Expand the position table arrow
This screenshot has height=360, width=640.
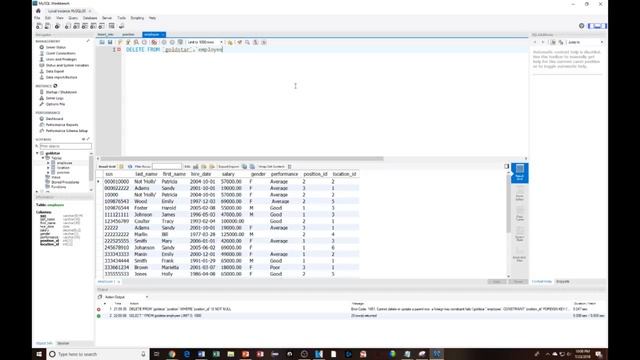(48, 172)
